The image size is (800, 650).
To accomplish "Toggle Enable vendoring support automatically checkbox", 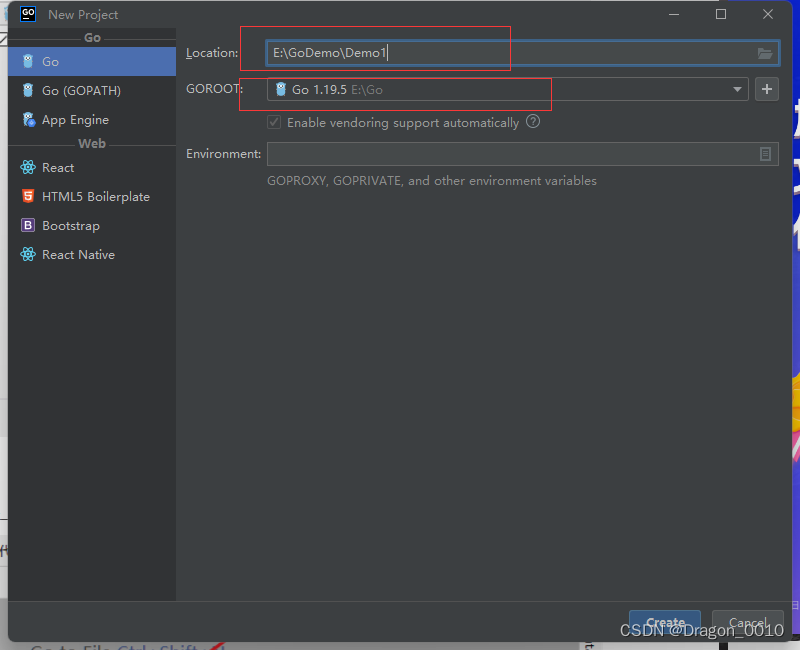I will click(x=274, y=122).
